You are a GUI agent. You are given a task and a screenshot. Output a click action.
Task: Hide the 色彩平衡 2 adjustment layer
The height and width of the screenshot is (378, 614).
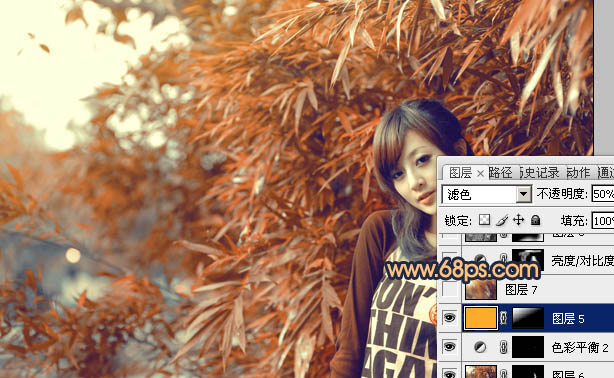(x=449, y=347)
